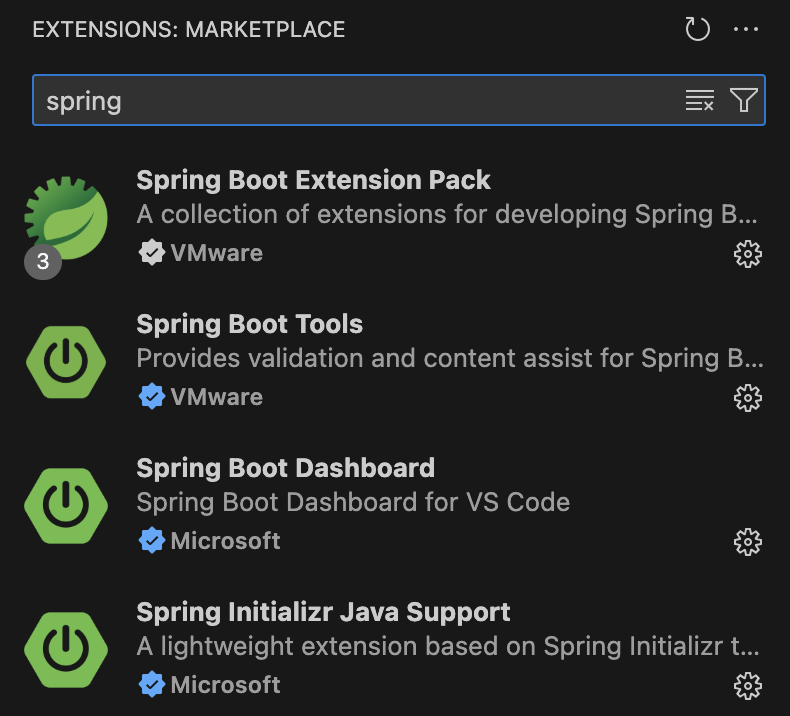The width and height of the screenshot is (790, 716).
Task: Click the verified badge next to Spring Boot Extension Pack's VMware
Action: 152,252
